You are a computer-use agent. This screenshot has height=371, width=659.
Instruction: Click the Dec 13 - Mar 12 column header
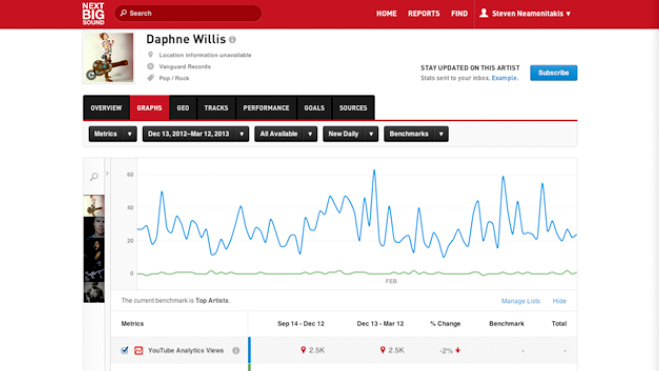tap(380, 324)
